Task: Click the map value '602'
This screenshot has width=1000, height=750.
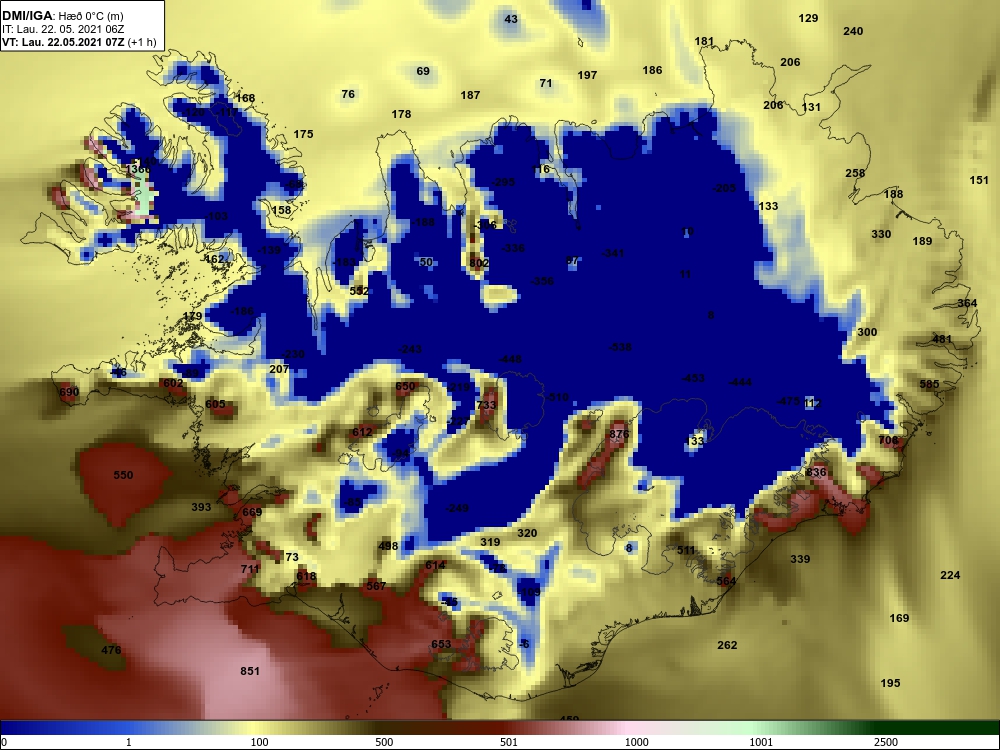Action: (173, 383)
